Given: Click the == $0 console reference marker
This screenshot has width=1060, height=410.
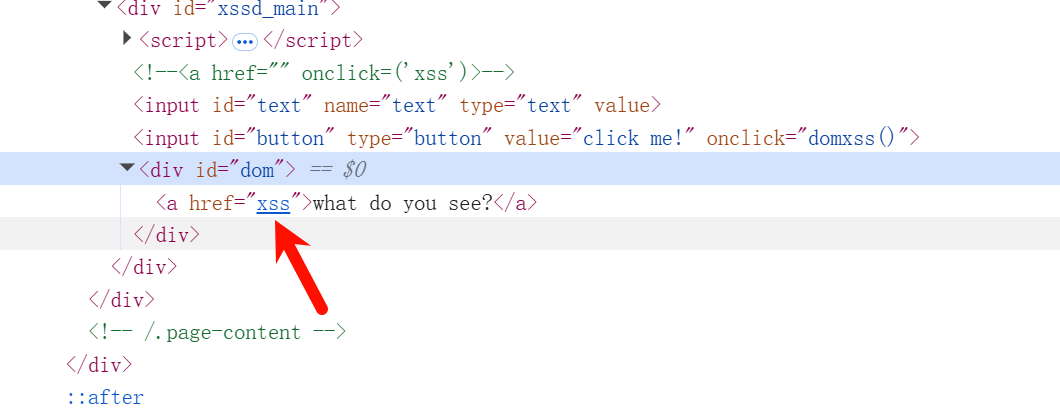Looking at the screenshot, I should click(x=337, y=170).
